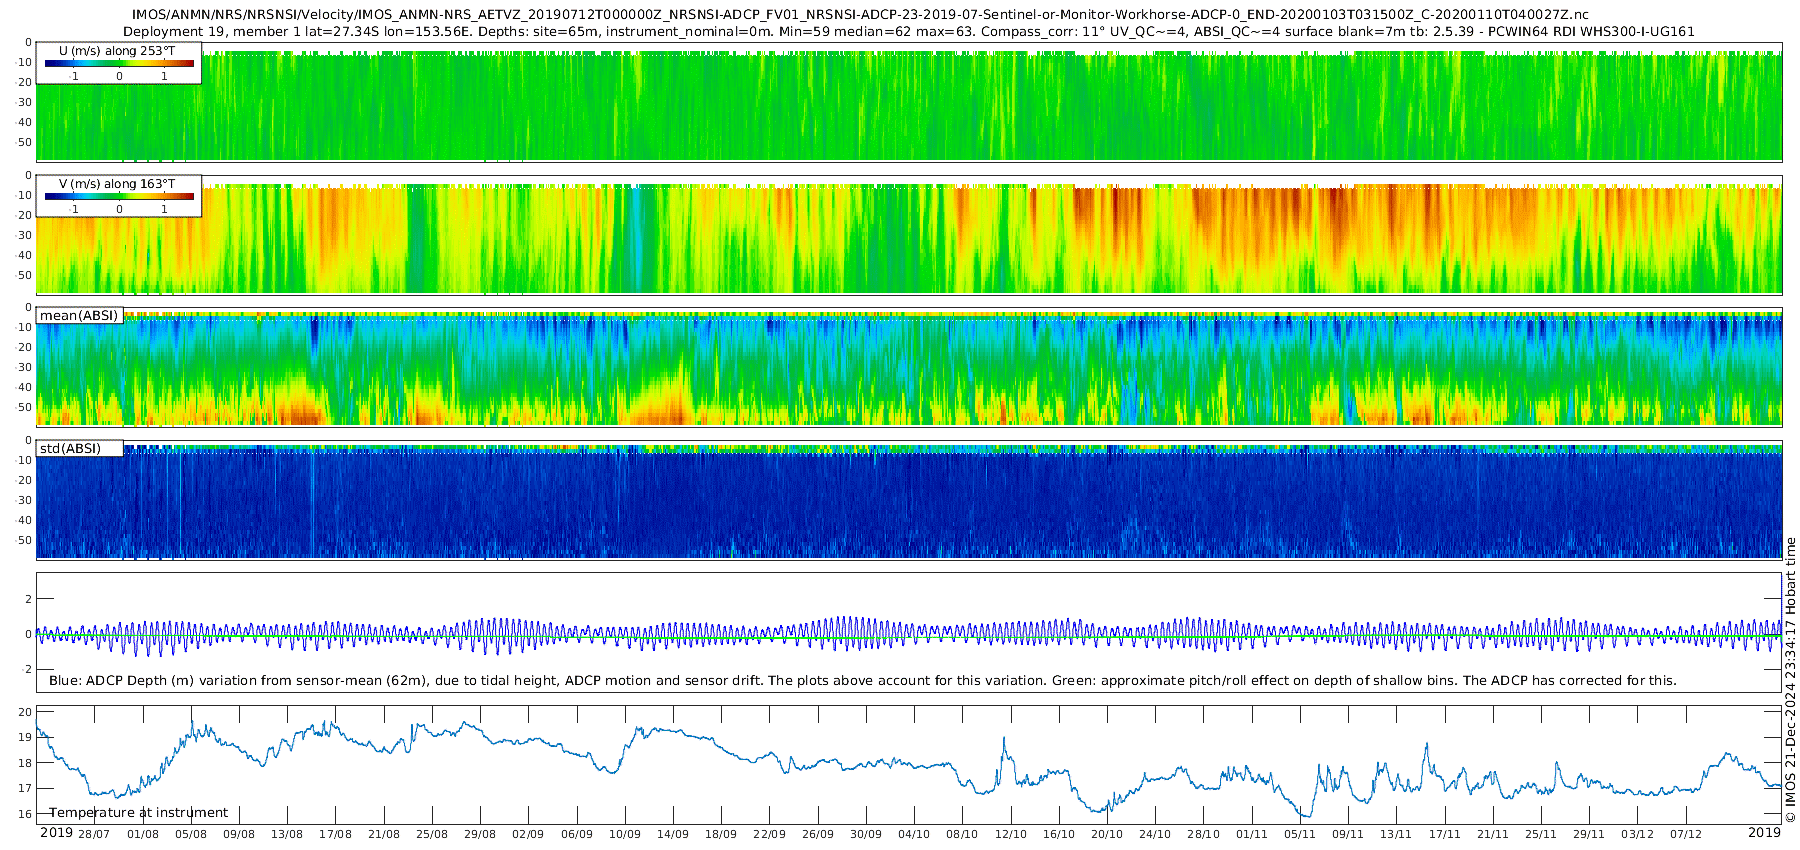Click the ADCP Depth variation caption text
The image size is (1800, 850).
(862, 681)
